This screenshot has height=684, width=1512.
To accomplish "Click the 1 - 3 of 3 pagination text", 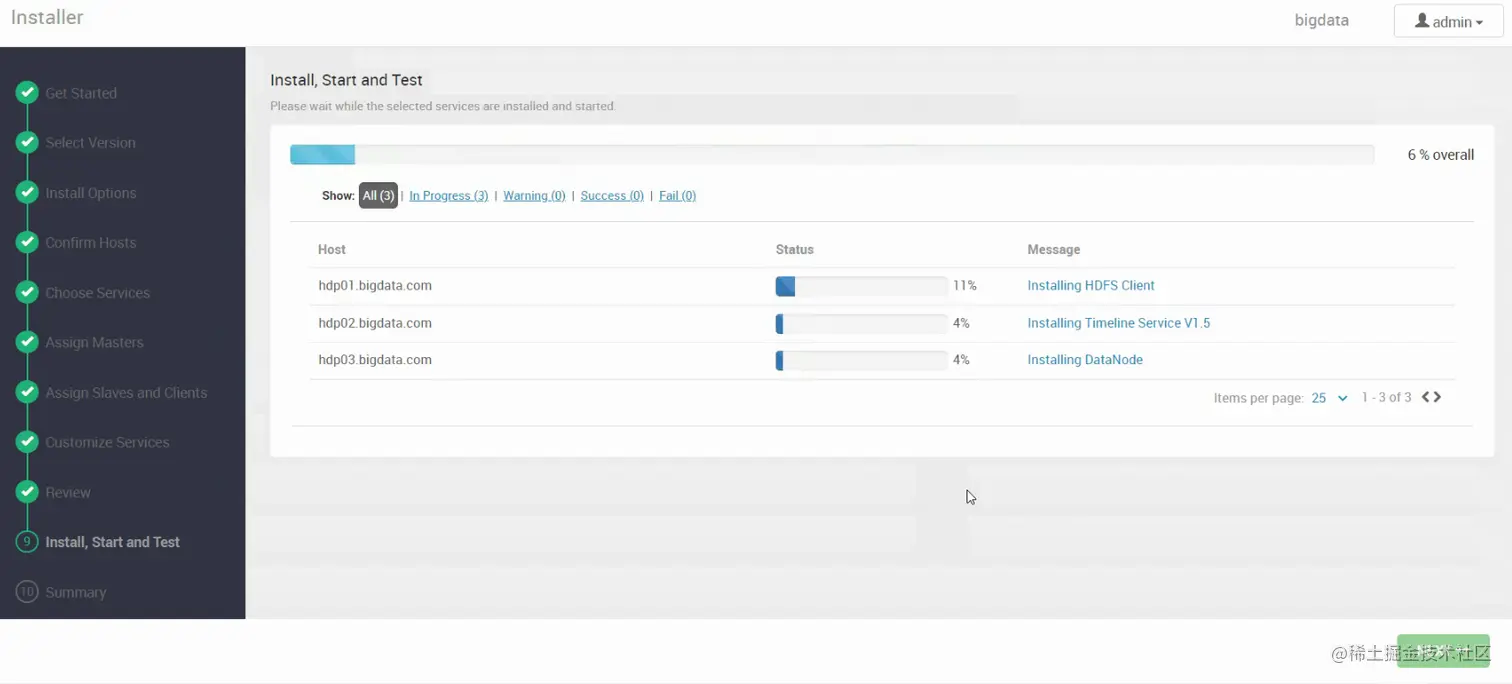I will point(1386,397).
